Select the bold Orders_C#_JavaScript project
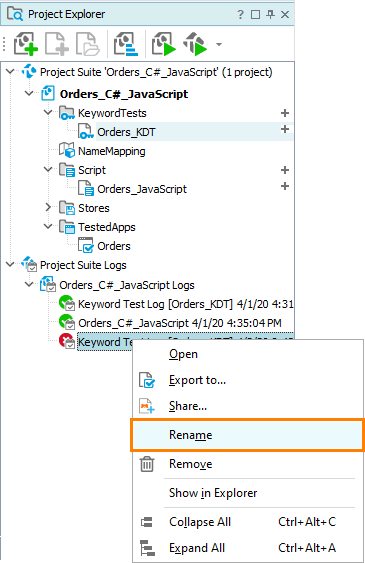The image size is (365, 563). point(124,94)
